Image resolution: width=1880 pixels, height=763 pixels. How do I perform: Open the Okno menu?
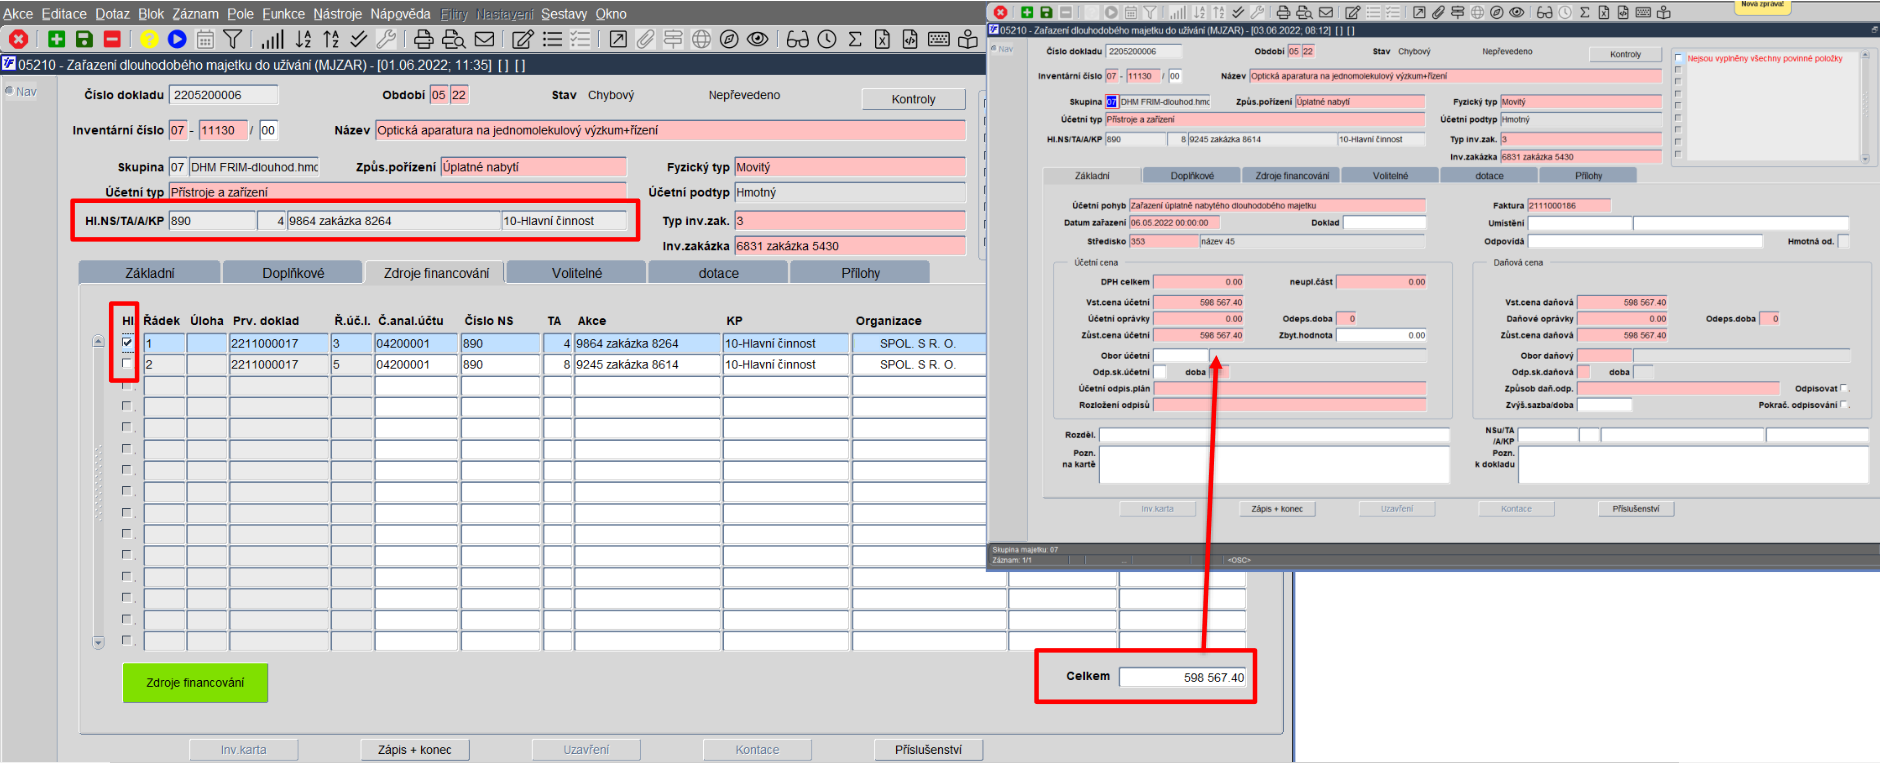[611, 13]
